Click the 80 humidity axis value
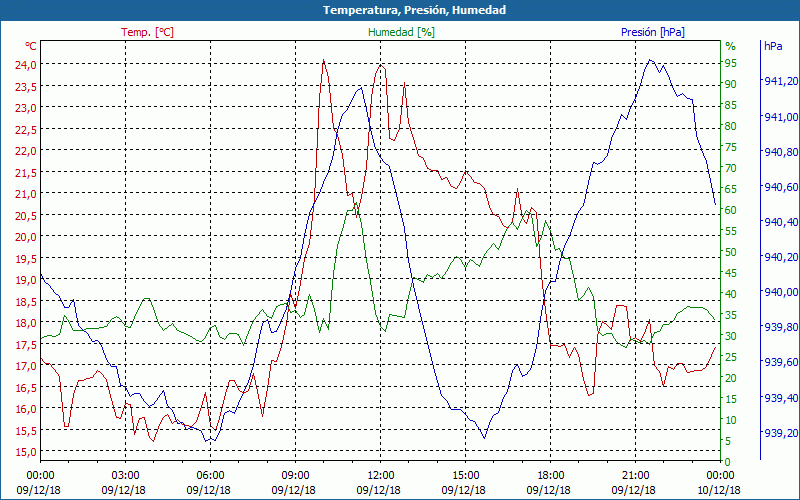 pos(731,127)
